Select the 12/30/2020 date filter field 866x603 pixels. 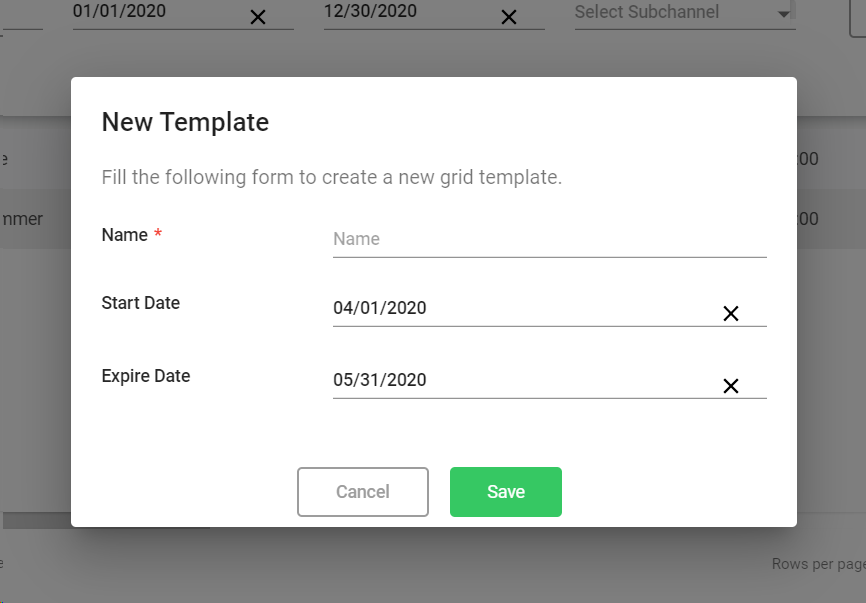pos(400,12)
